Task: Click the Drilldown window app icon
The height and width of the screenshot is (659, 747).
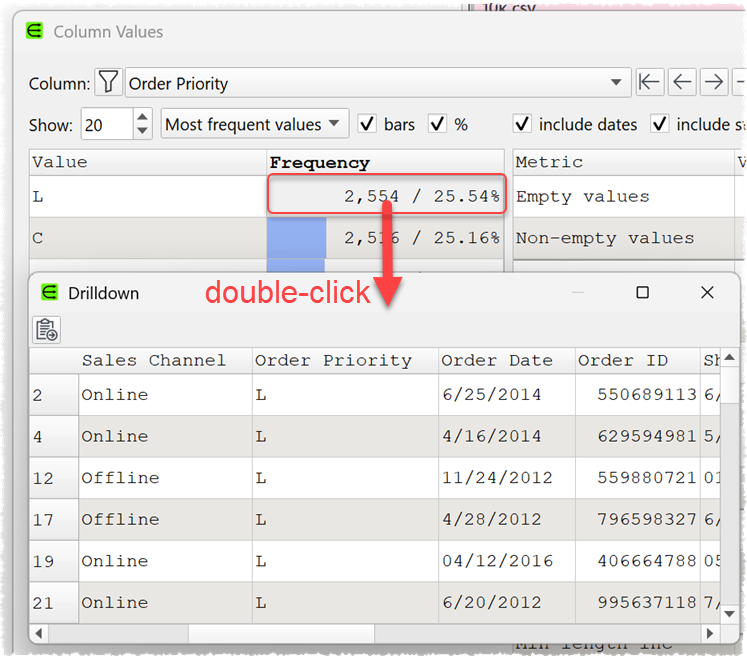Action: click(50, 292)
